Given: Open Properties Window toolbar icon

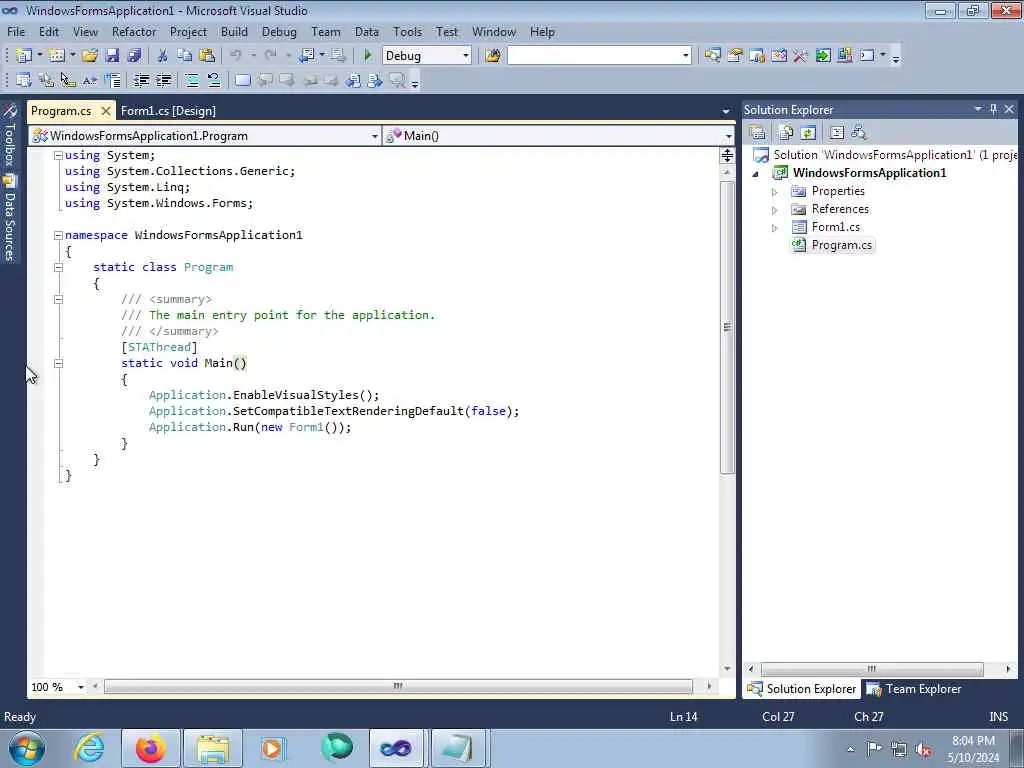Looking at the screenshot, I should (735, 56).
